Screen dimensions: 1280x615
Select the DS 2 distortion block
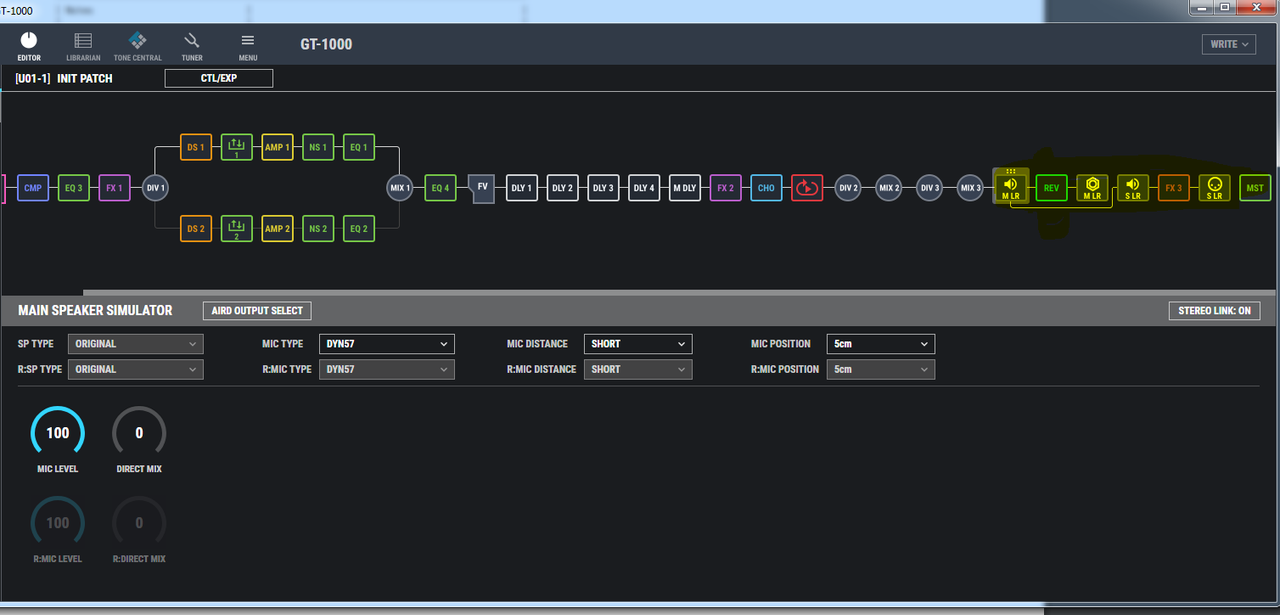(x=196, y=228)
